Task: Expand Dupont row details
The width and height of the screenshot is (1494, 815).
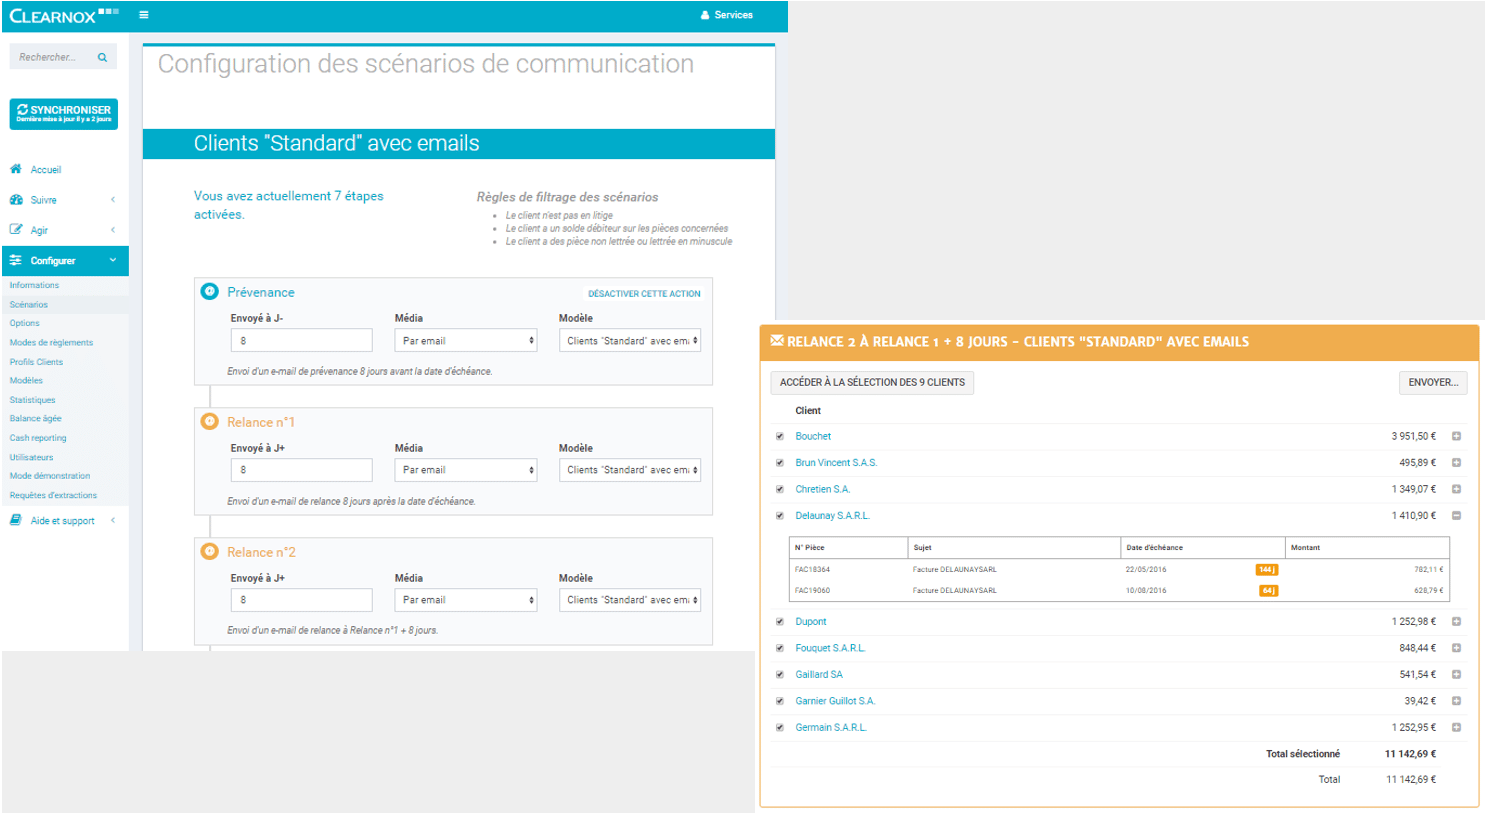Action: click(1457, 622)
